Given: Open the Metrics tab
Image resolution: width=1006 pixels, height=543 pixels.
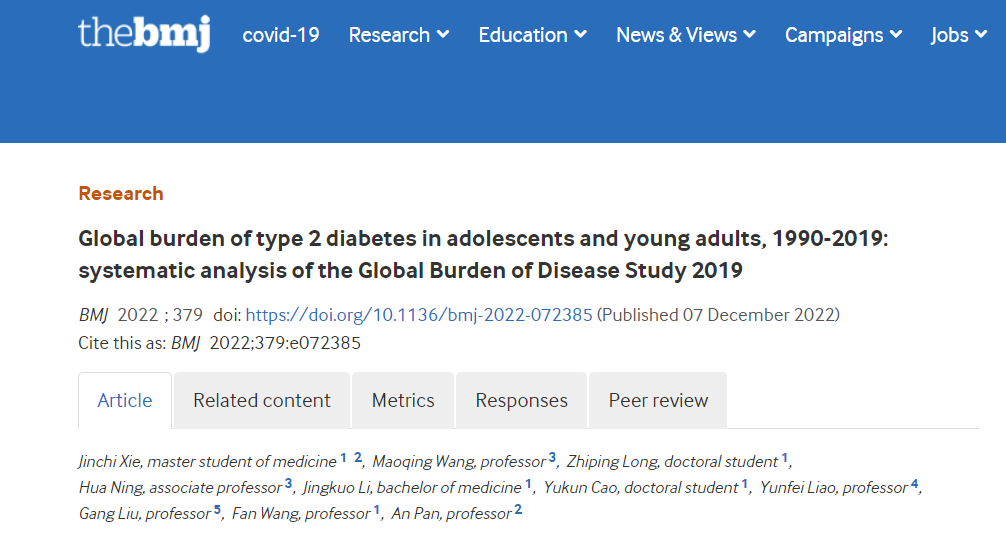Looking at the screenshot, I should click(403, 401).
